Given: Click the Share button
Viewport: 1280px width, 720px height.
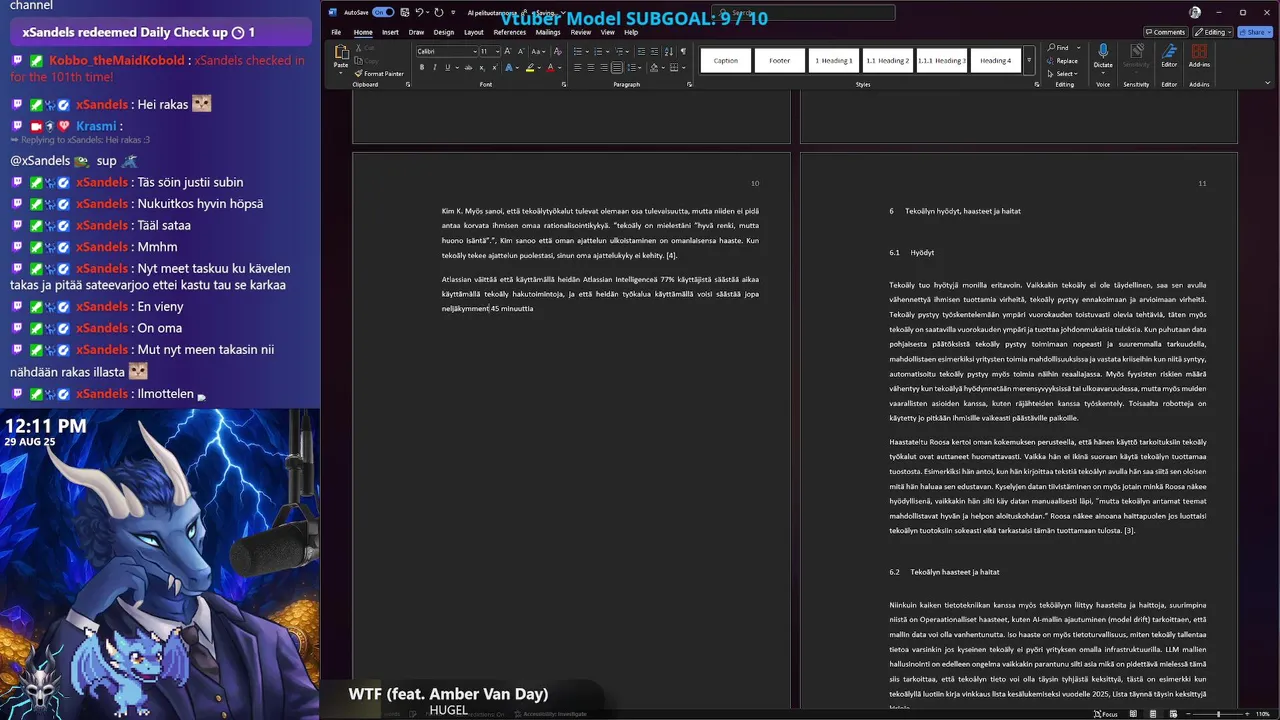Looking at the screenshot, I should click(x=1253, y=32).
